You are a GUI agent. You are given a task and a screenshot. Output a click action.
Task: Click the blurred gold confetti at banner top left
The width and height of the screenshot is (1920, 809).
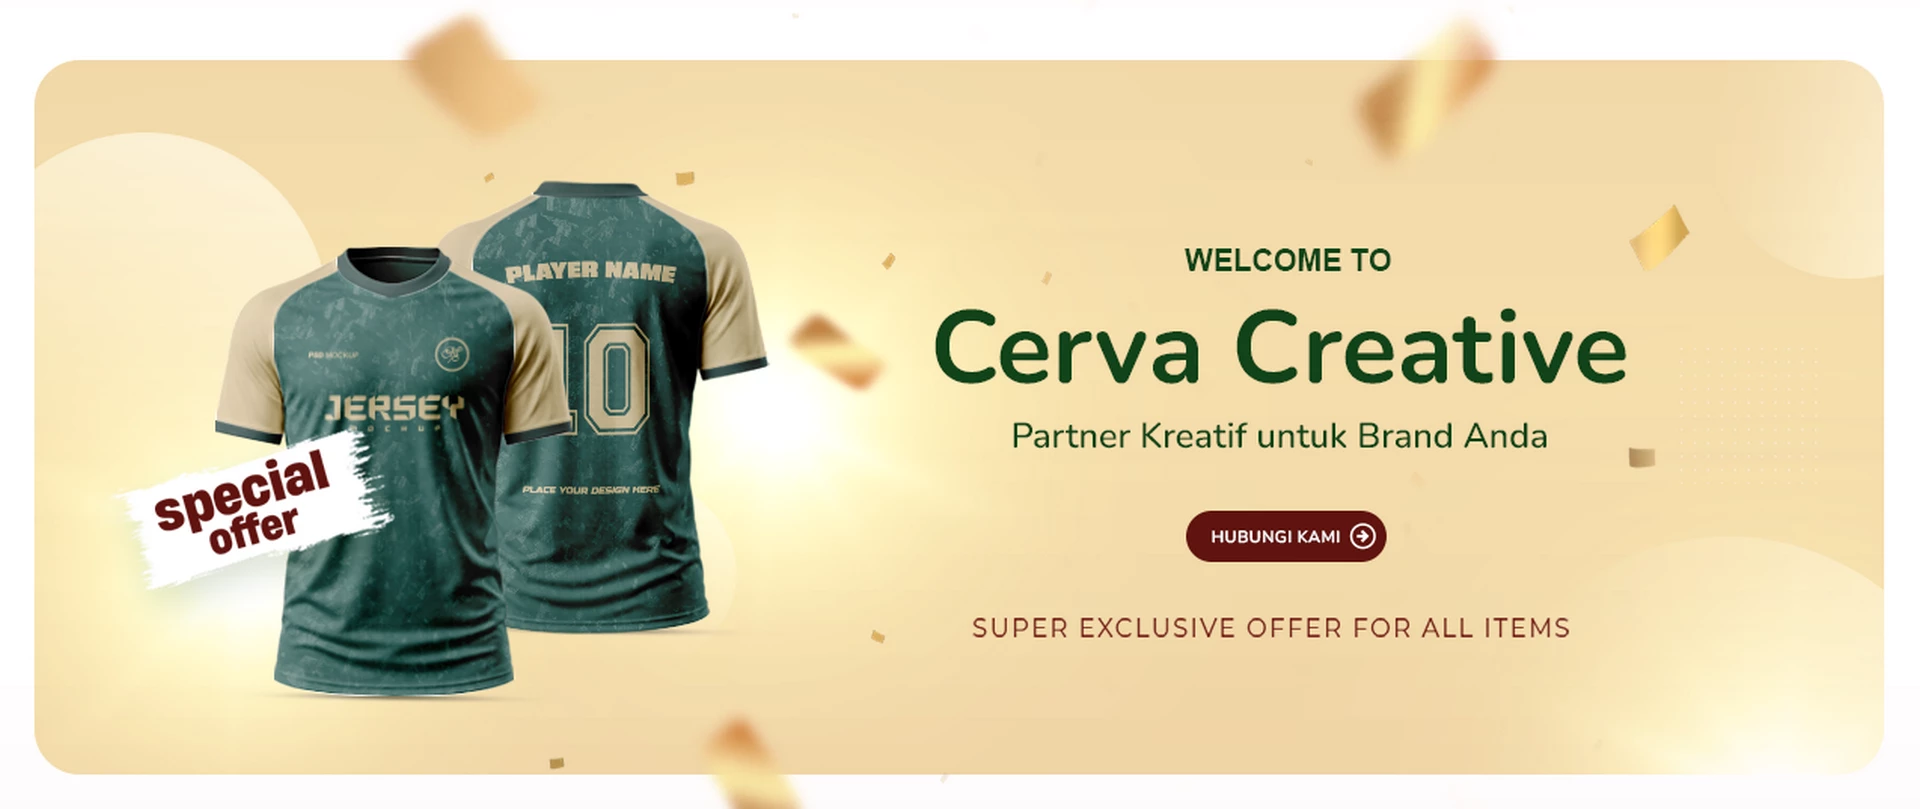pyautogui.click(x=470, y=73)
